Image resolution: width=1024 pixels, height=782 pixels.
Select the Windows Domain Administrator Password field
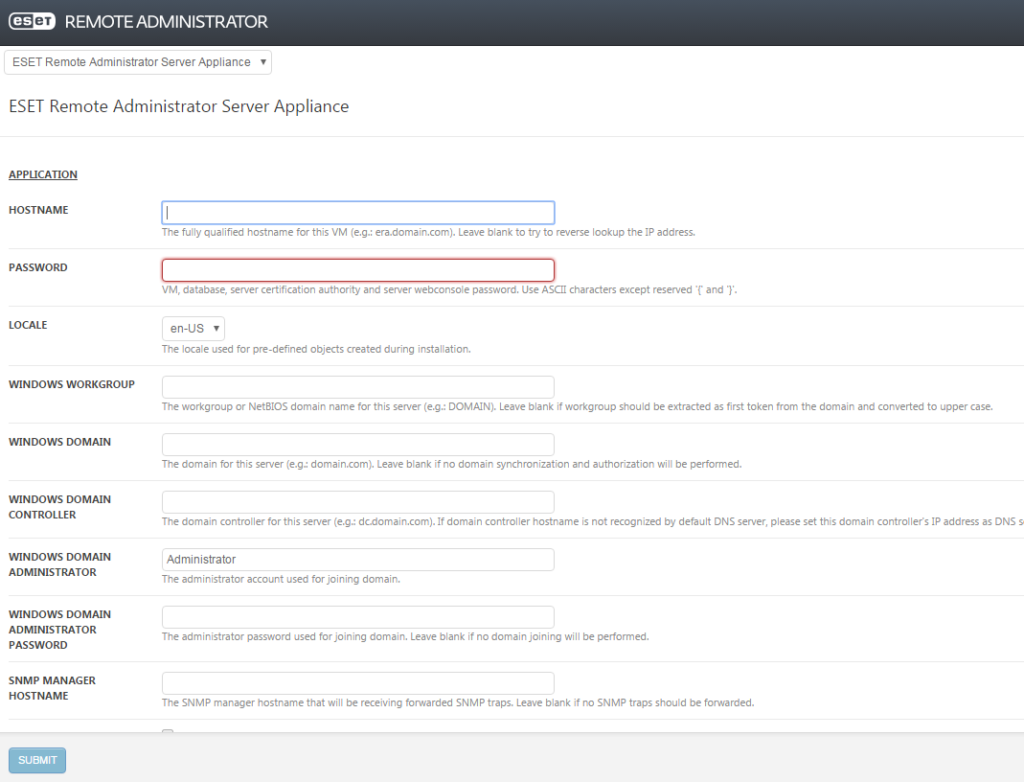coord(358,617)
